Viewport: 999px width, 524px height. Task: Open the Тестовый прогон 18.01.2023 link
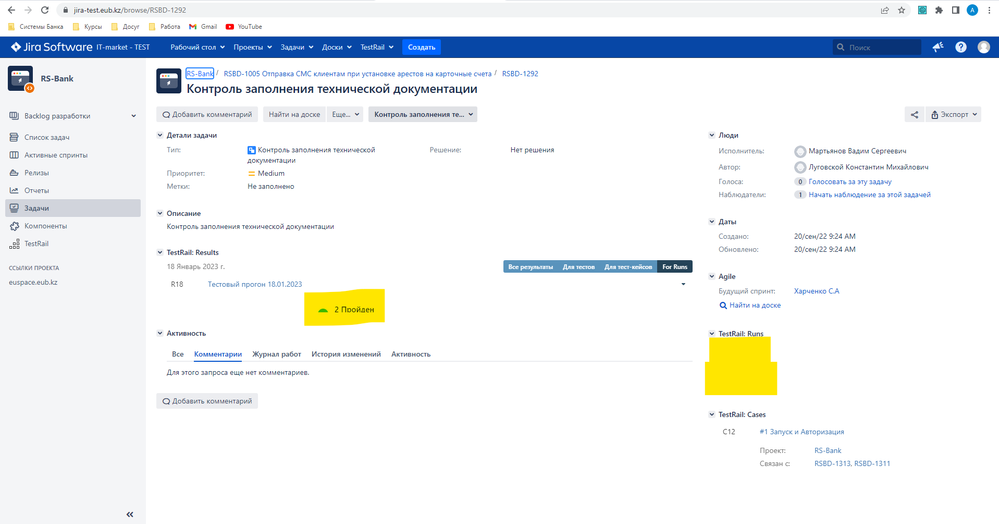click(255, 284)
